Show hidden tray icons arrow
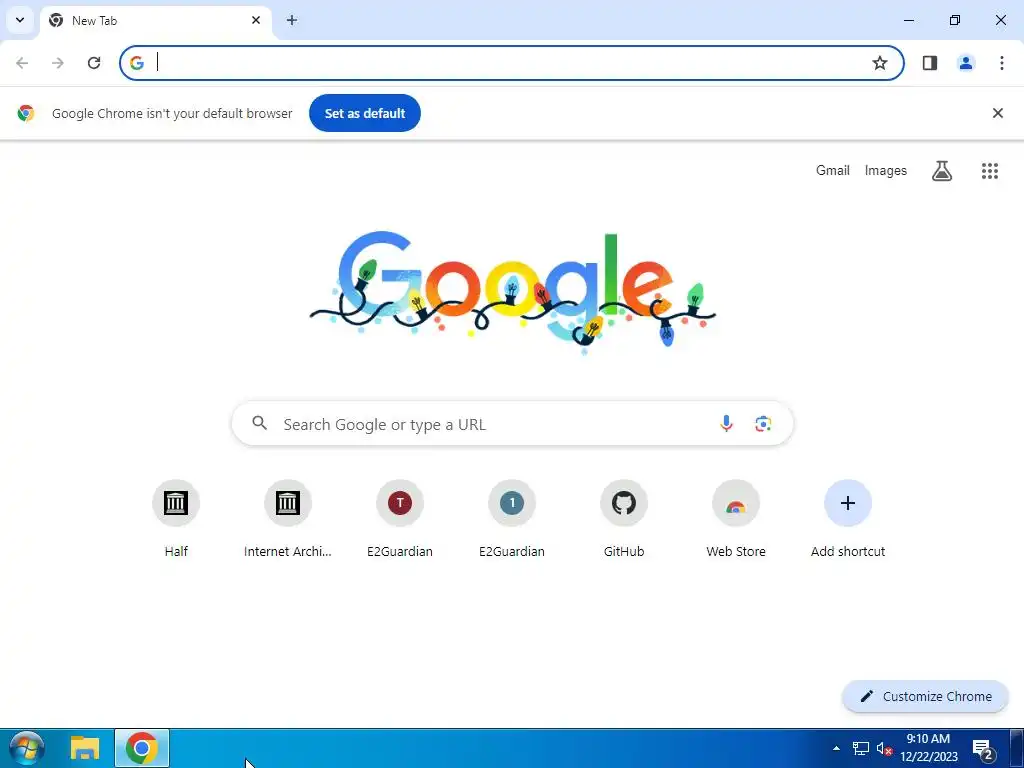The height and width of the screenshot is (768, 1024). click(x=836, y=748)
